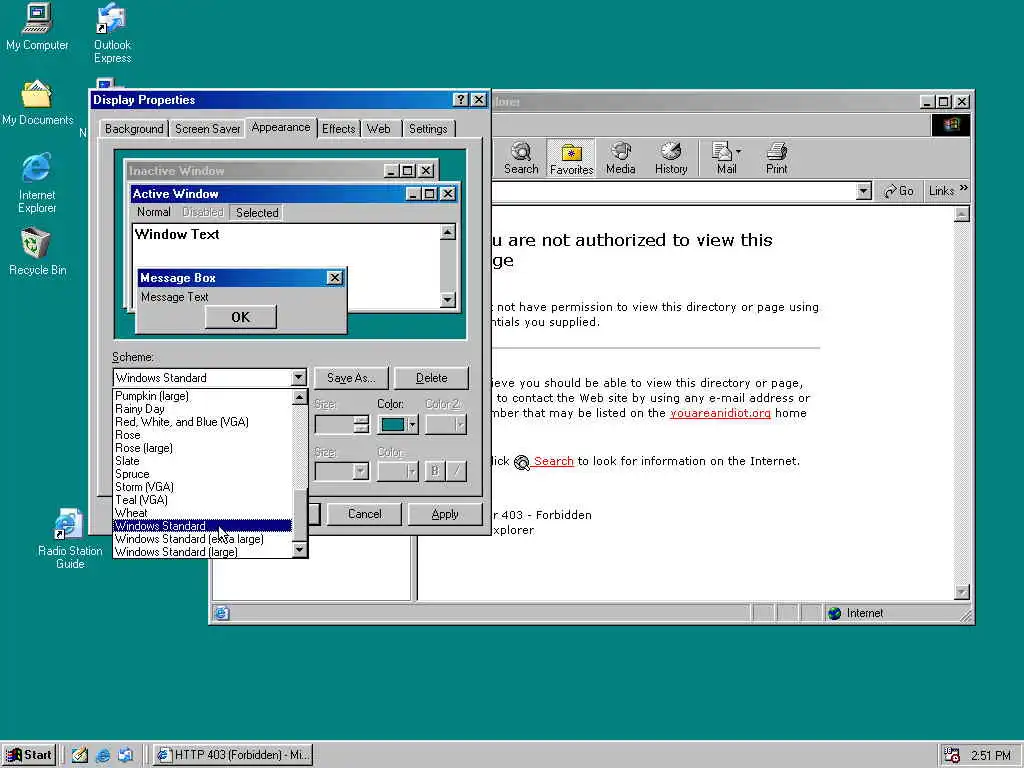Select Windows Standard (large) scheme
The width and height of the screenshot is (1024, 768).
point(202,552)
